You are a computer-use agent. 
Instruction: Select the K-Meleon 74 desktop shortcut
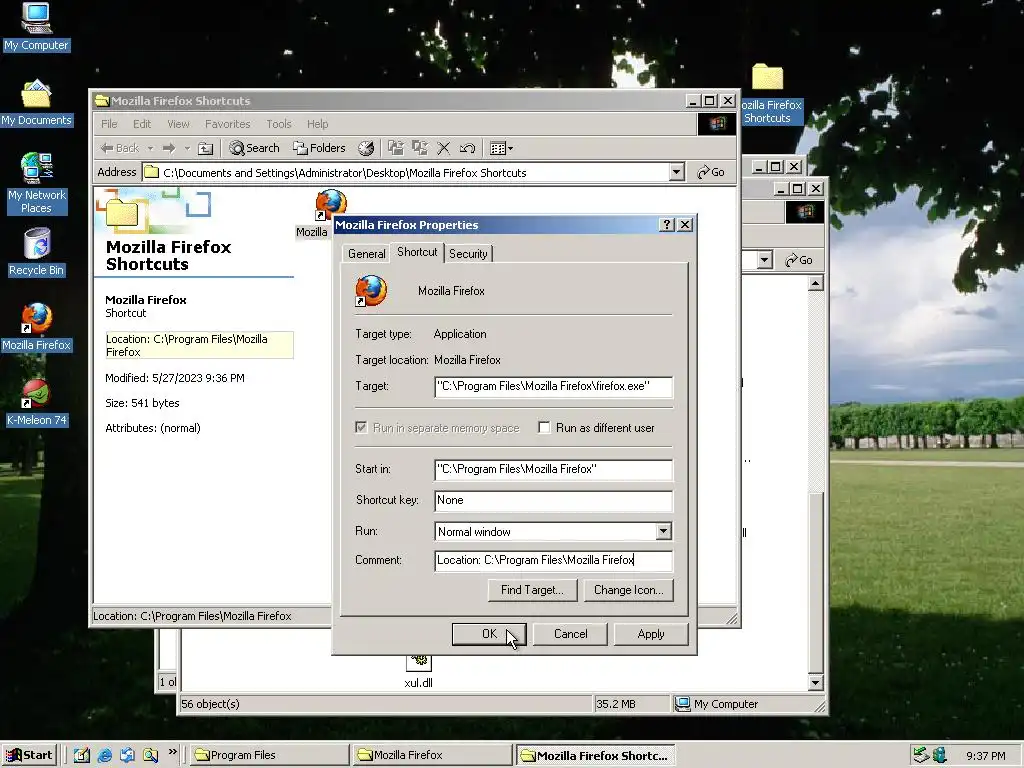tap(37, 403)
